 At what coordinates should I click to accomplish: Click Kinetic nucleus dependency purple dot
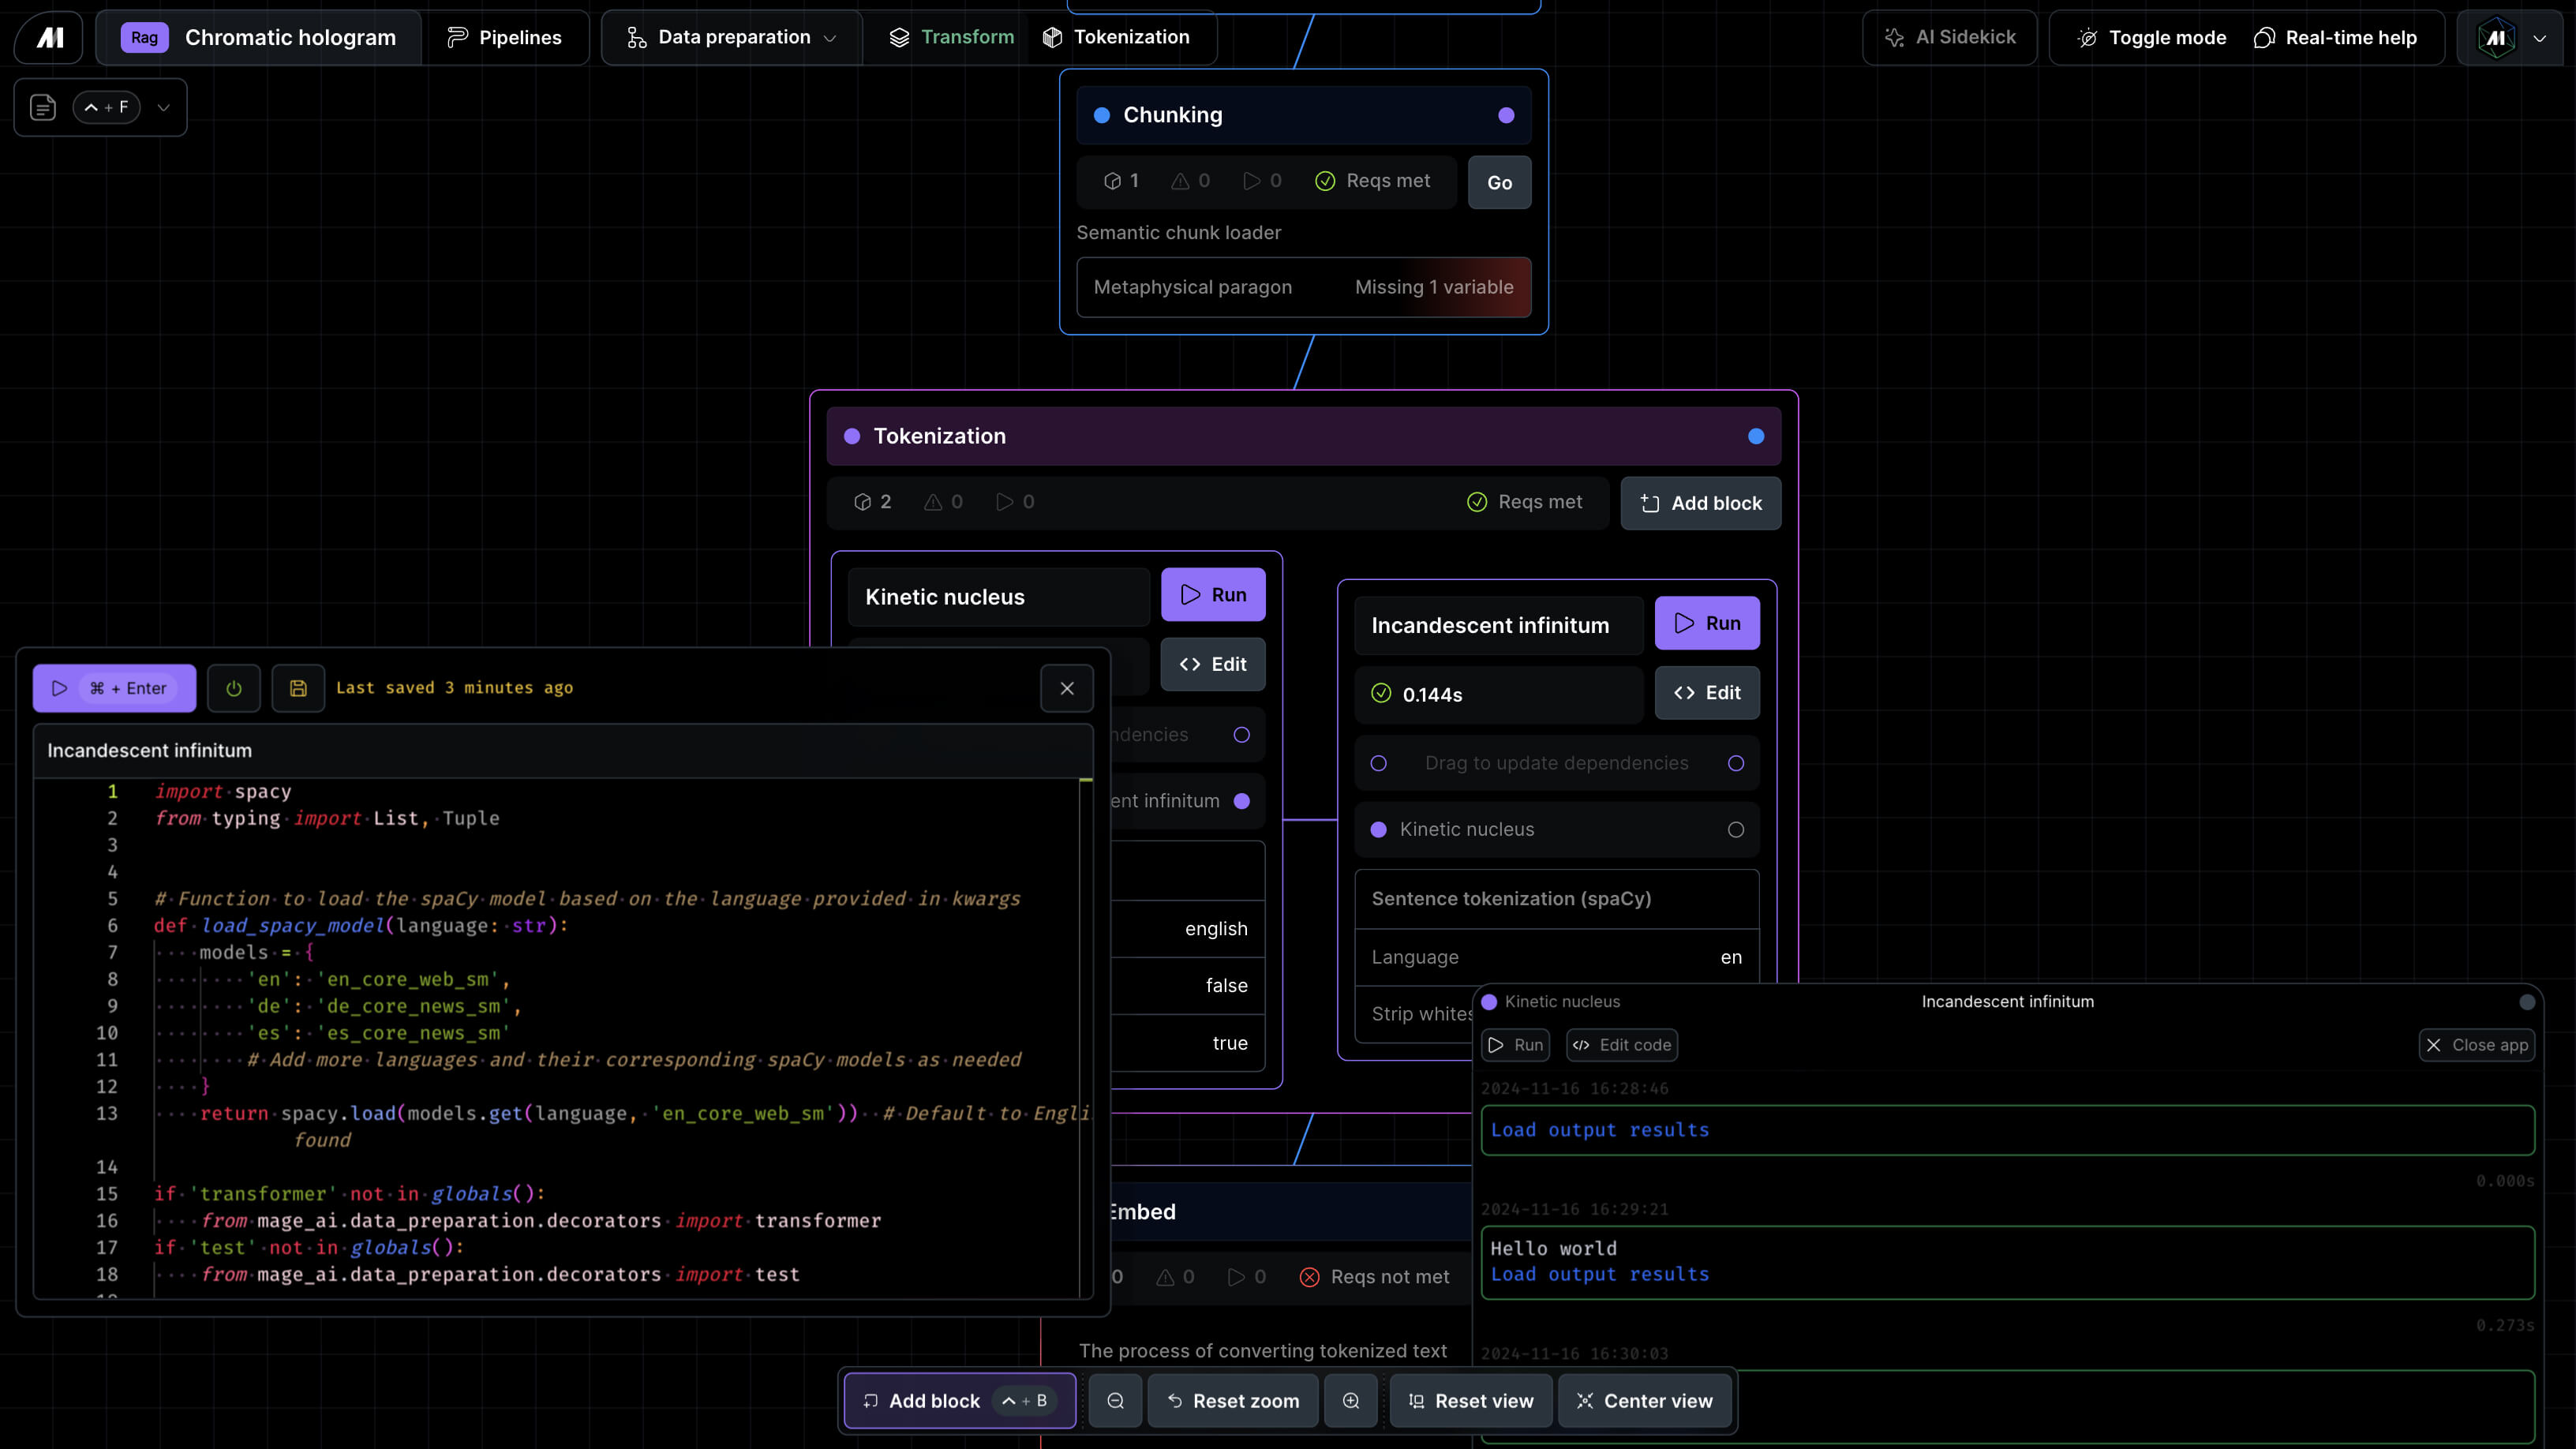pyautogui.click(x=1379, y=829)
